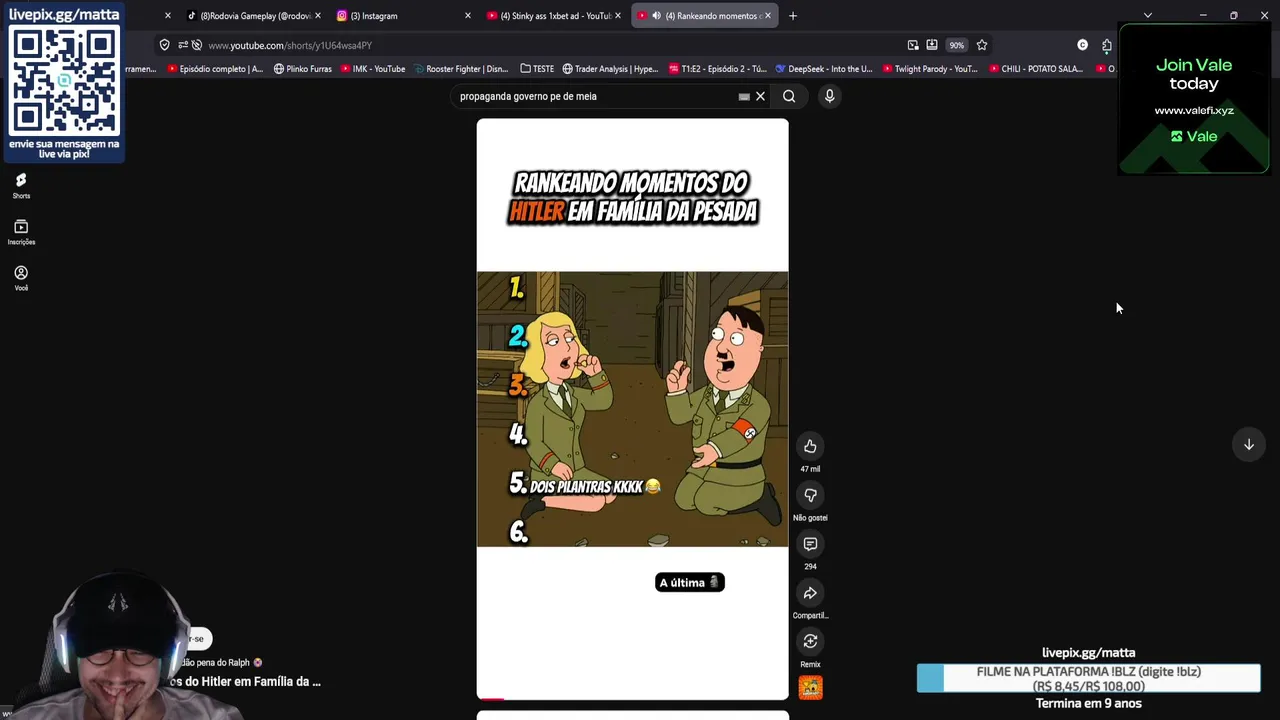1280x720 pixels.
Task: Open the DeepSeek - Into the U... bookmark
Action: coord(823,69)
